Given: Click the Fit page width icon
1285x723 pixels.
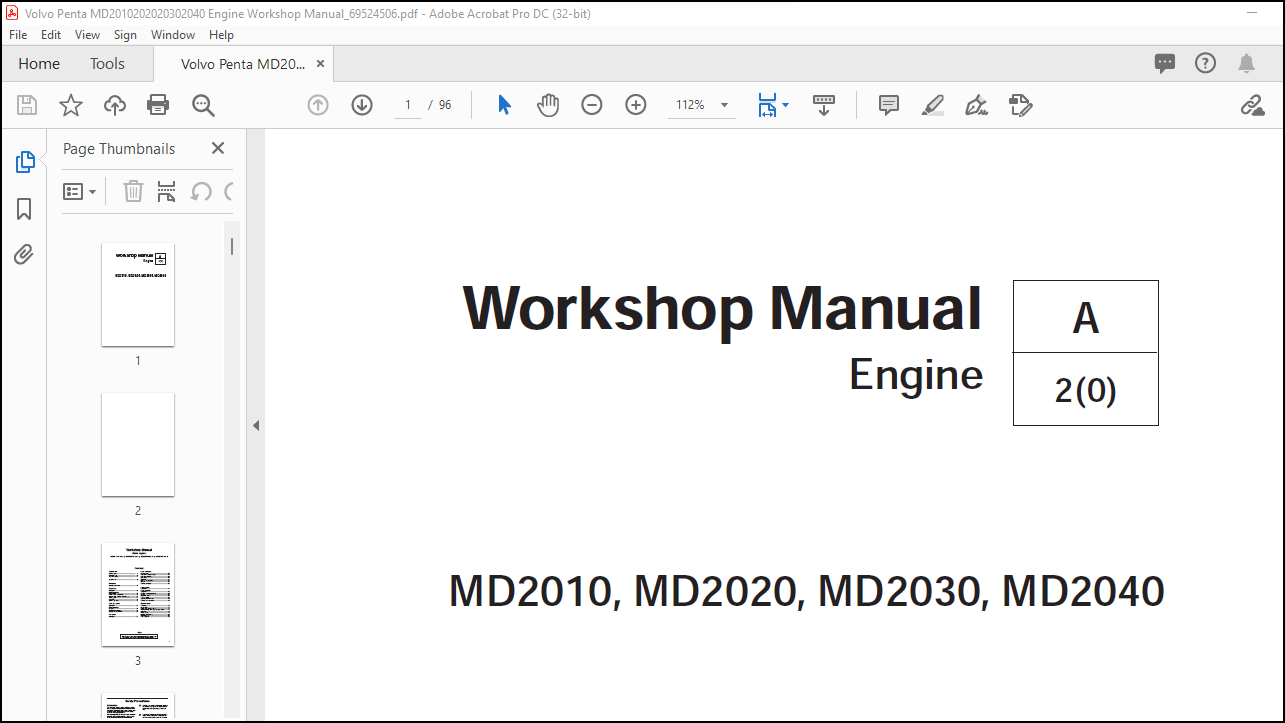Looking at the screenshot, I should pos(767,105).
